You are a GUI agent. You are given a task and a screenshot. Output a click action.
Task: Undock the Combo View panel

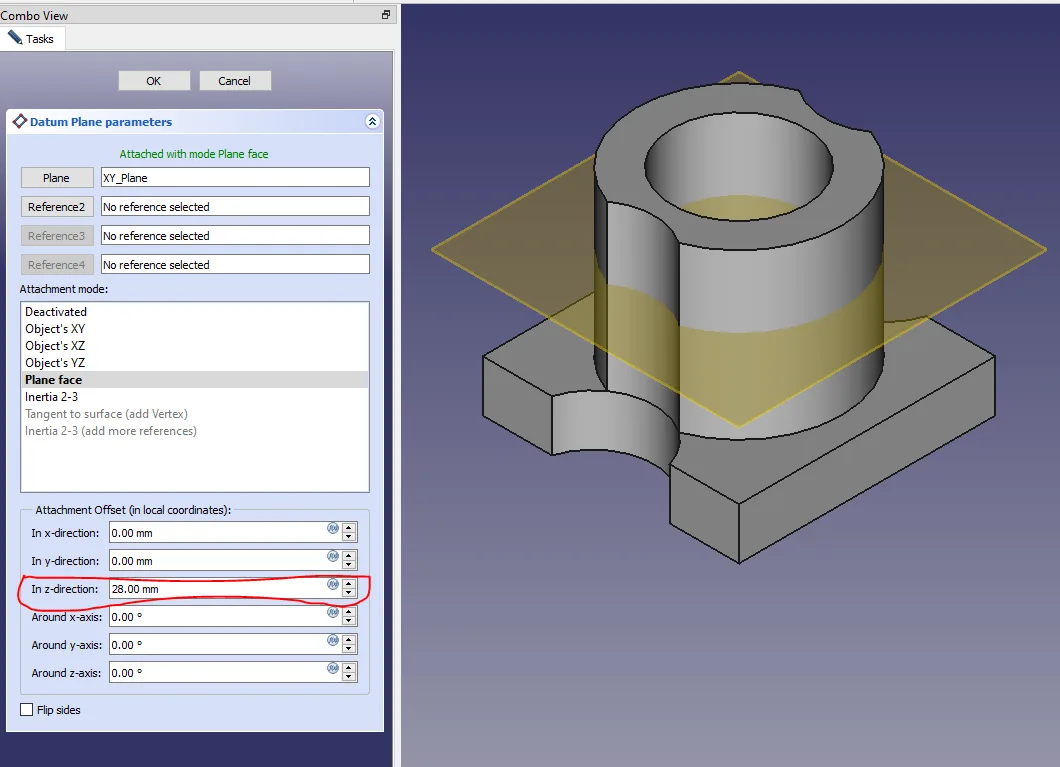386,15
